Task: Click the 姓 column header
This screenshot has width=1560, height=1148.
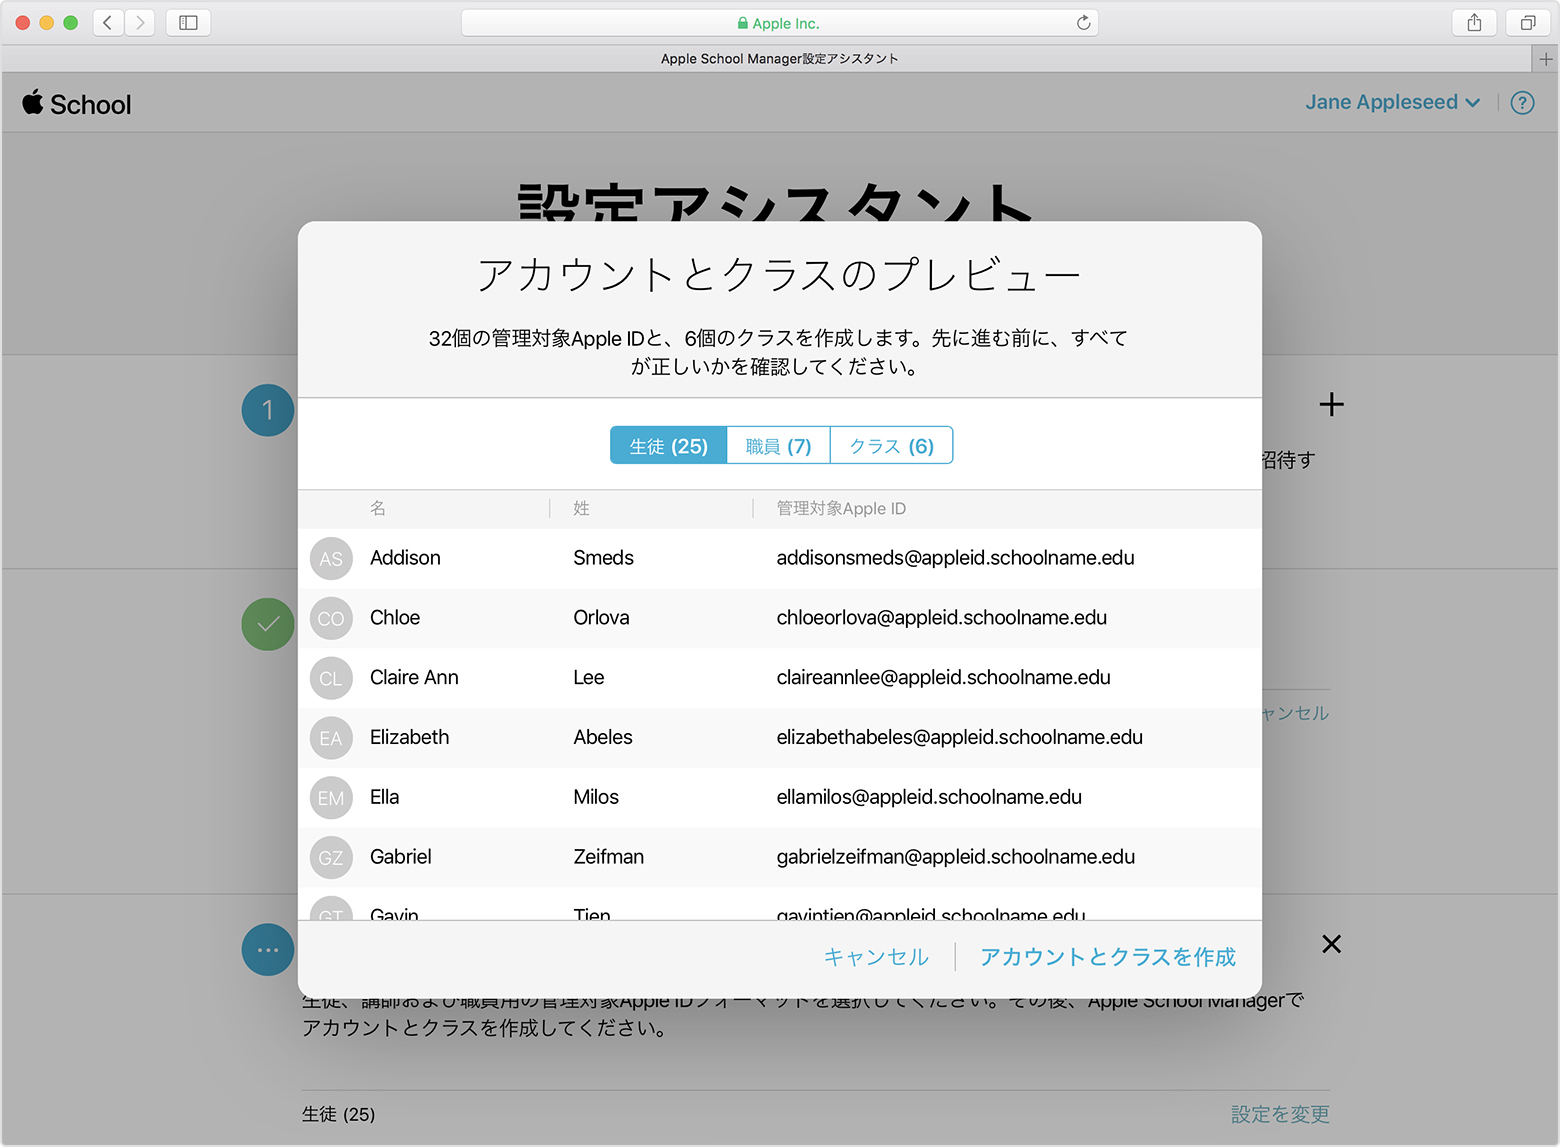Action: point(581,508)
